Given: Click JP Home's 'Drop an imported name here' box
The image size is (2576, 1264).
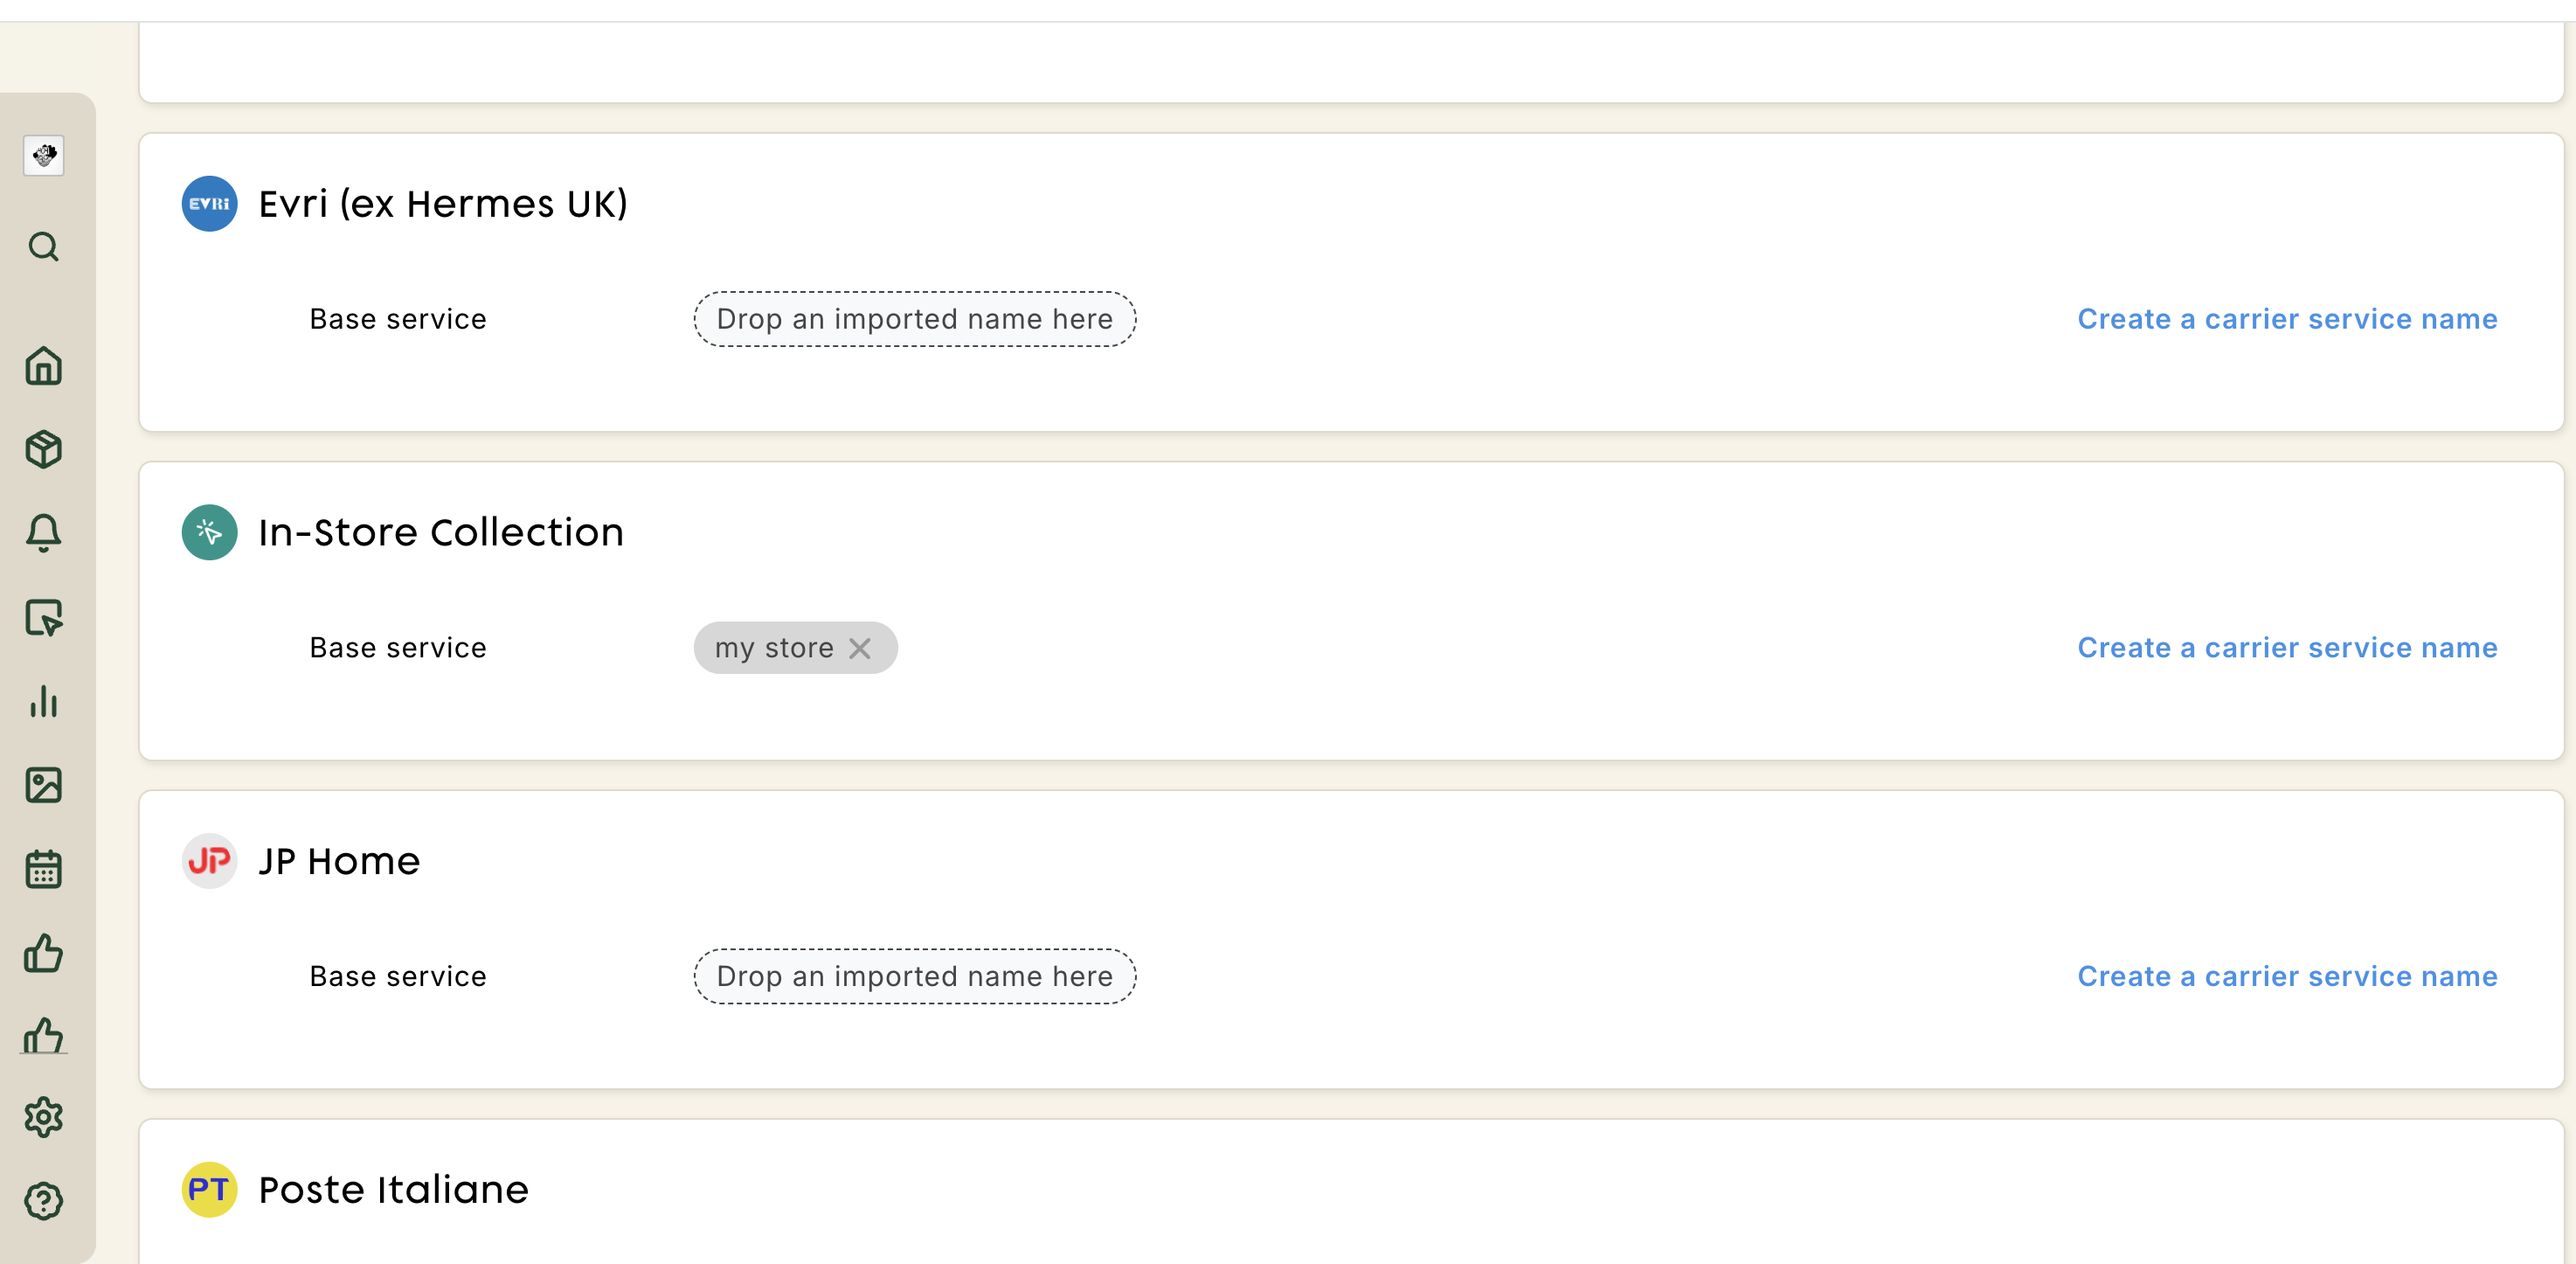Looking at the screenshot, I should (x=914, y=976).
